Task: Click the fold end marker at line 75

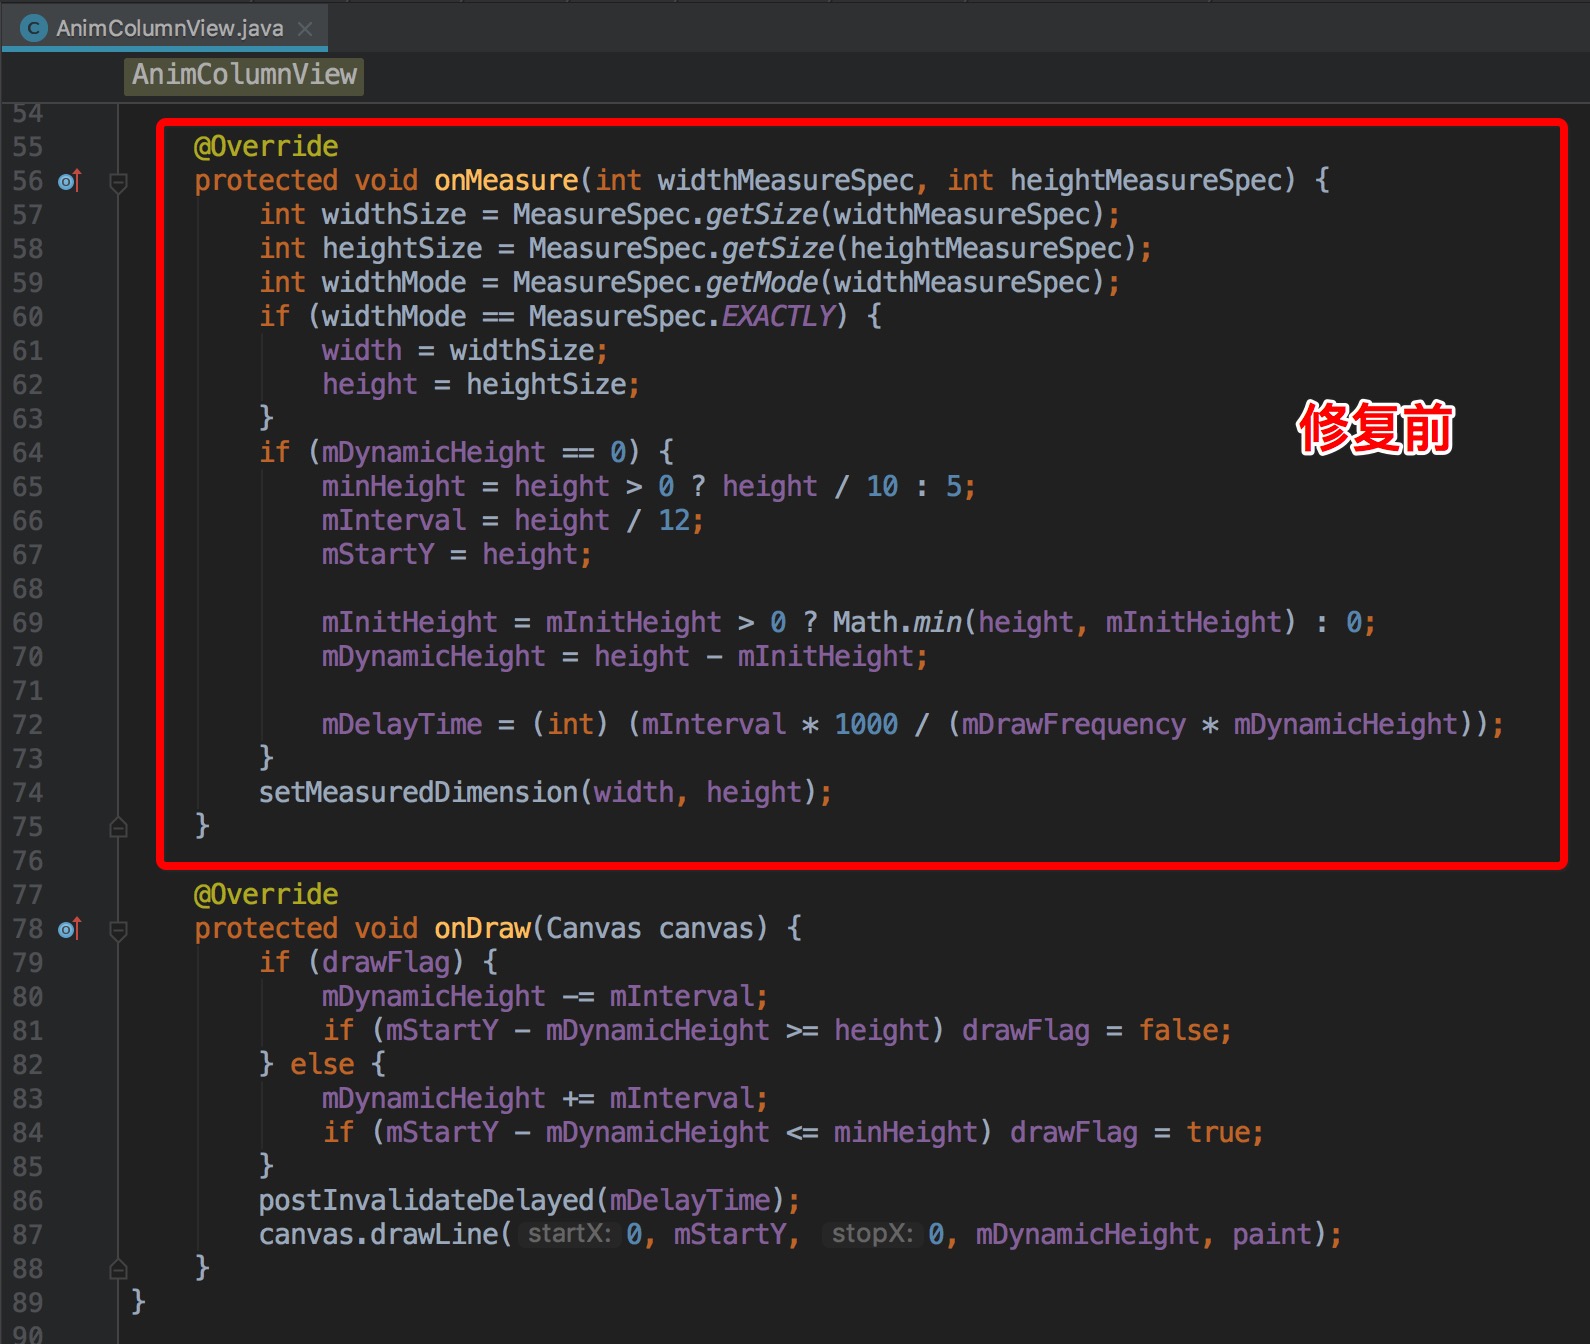Action: (118, 827)
